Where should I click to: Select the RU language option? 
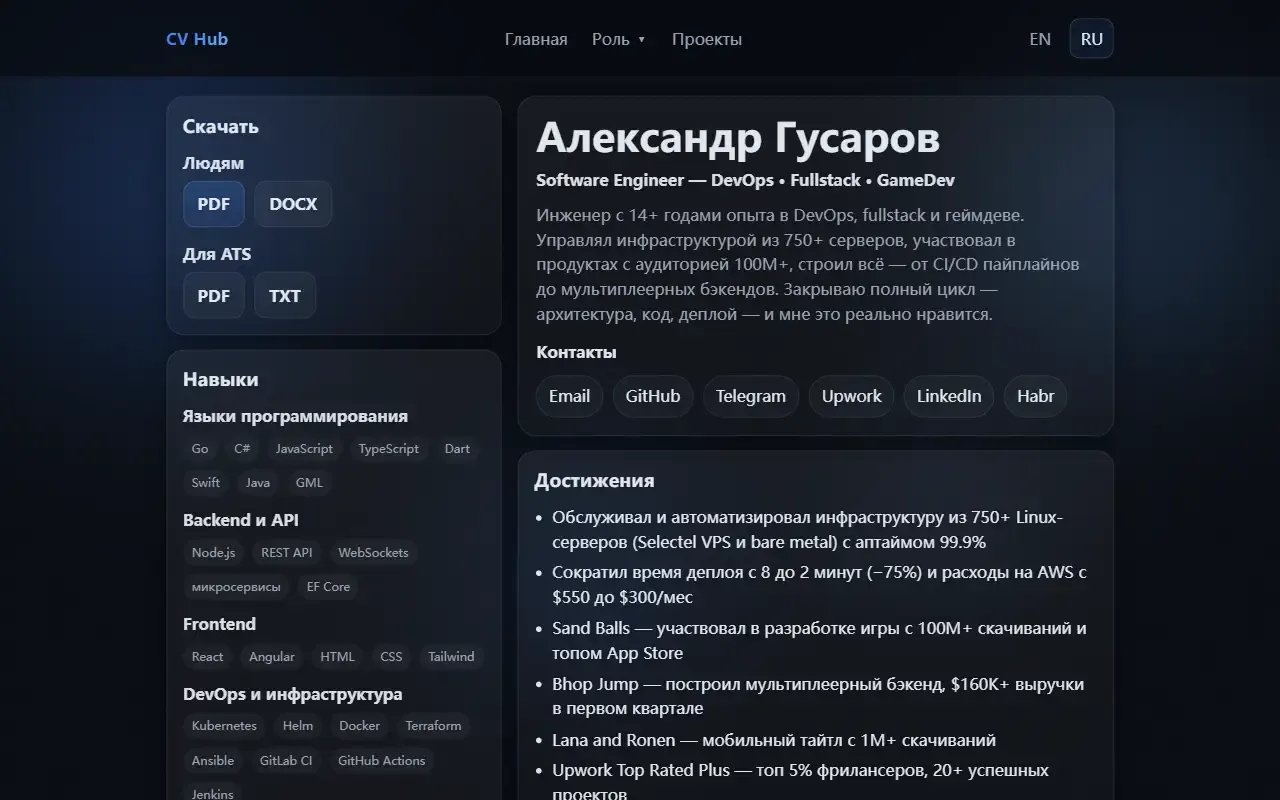pyautogui.click(x=1092, y=39)
